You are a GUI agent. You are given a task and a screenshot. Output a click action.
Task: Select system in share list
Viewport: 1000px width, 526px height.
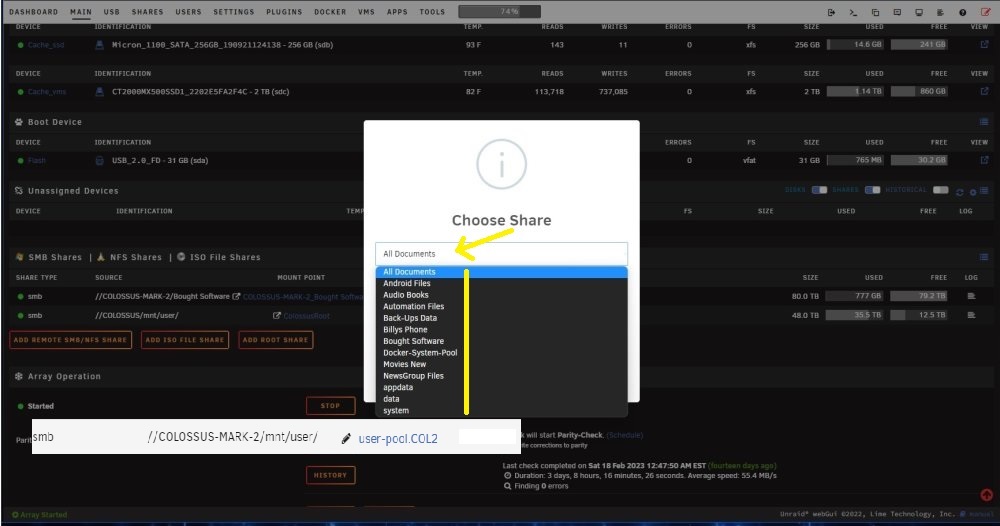click(x=501, y=411)
